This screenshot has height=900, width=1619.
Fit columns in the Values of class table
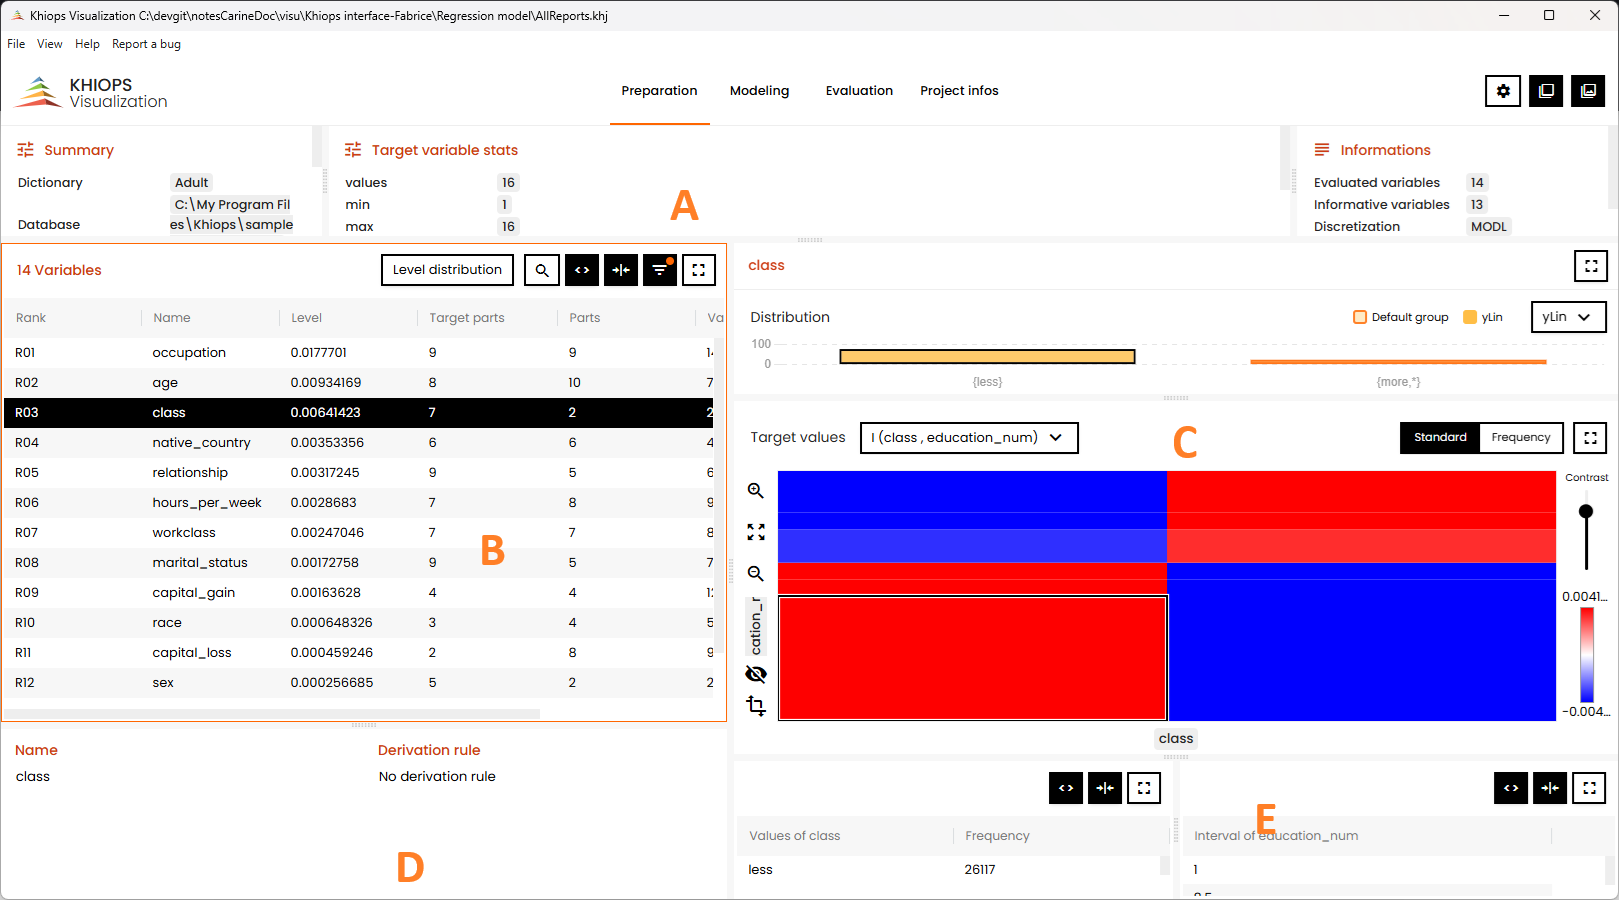click(x=1105, y=788)
